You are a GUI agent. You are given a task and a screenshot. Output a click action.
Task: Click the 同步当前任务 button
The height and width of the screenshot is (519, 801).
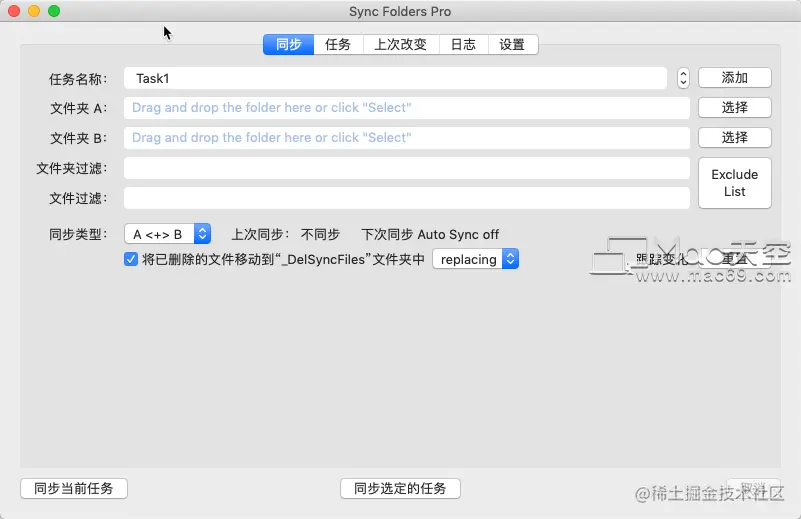(x=74, y=488)
